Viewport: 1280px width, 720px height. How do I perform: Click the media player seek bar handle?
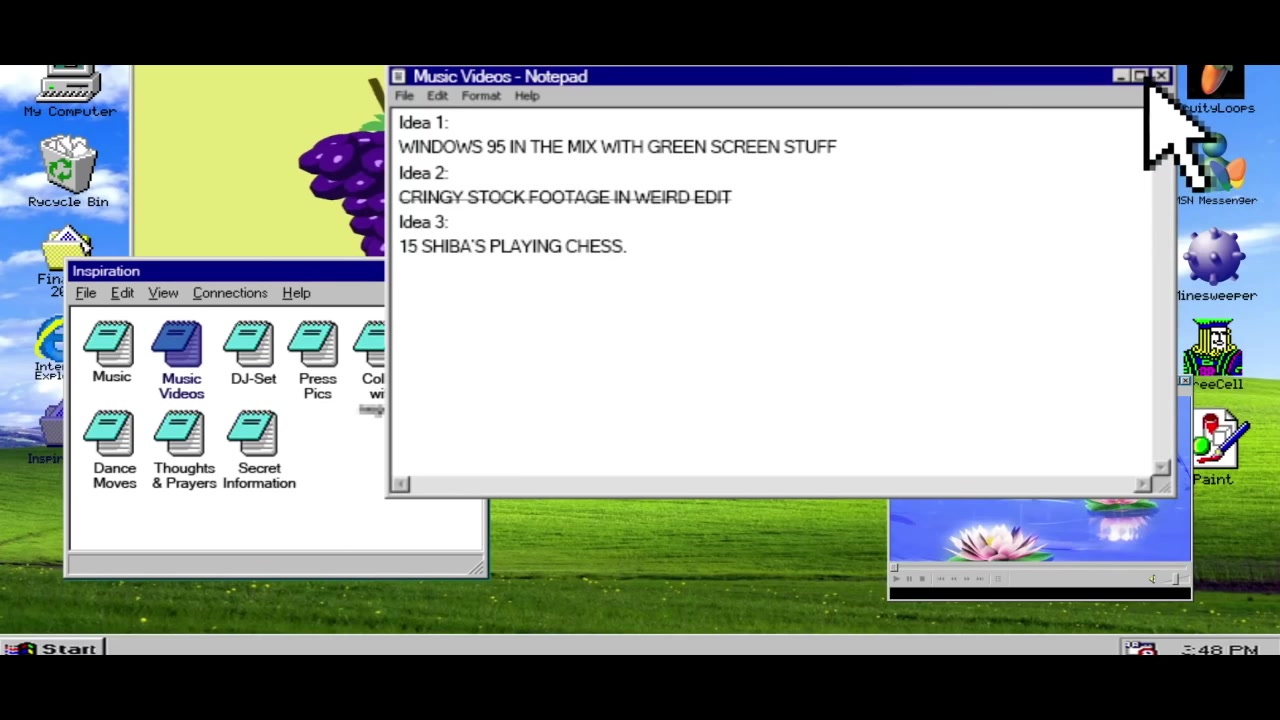click(894, 567)
